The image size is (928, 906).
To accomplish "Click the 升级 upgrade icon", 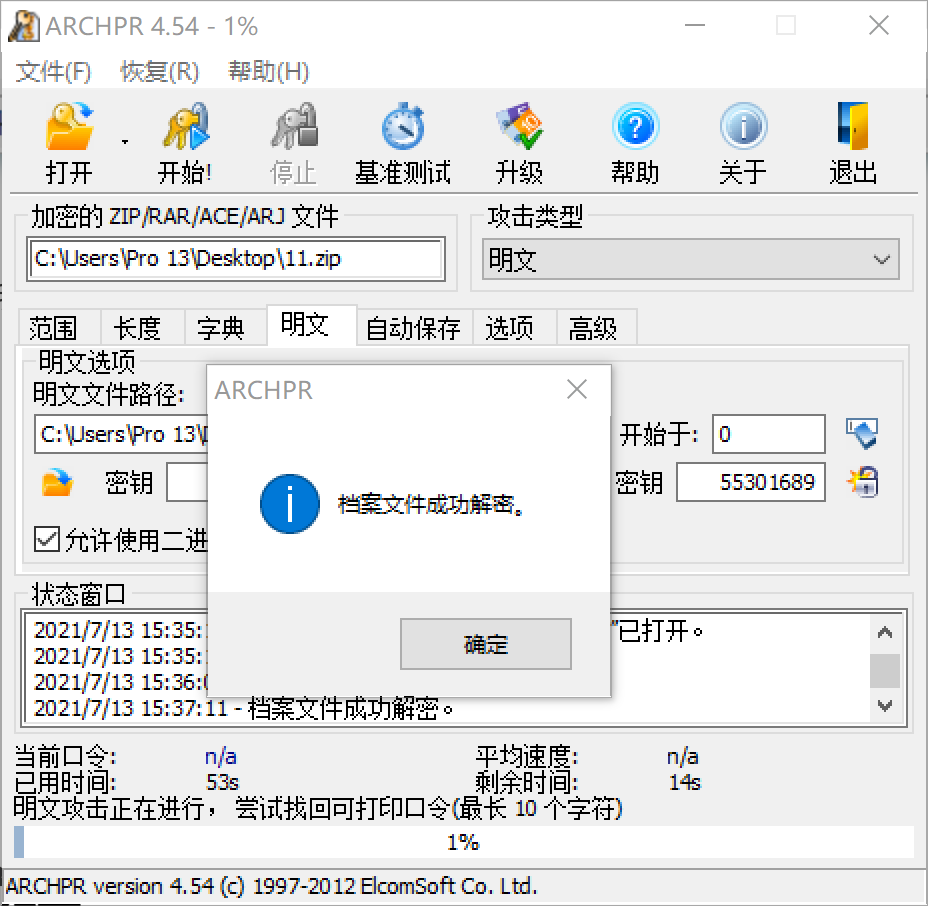I will click(519, 126).
